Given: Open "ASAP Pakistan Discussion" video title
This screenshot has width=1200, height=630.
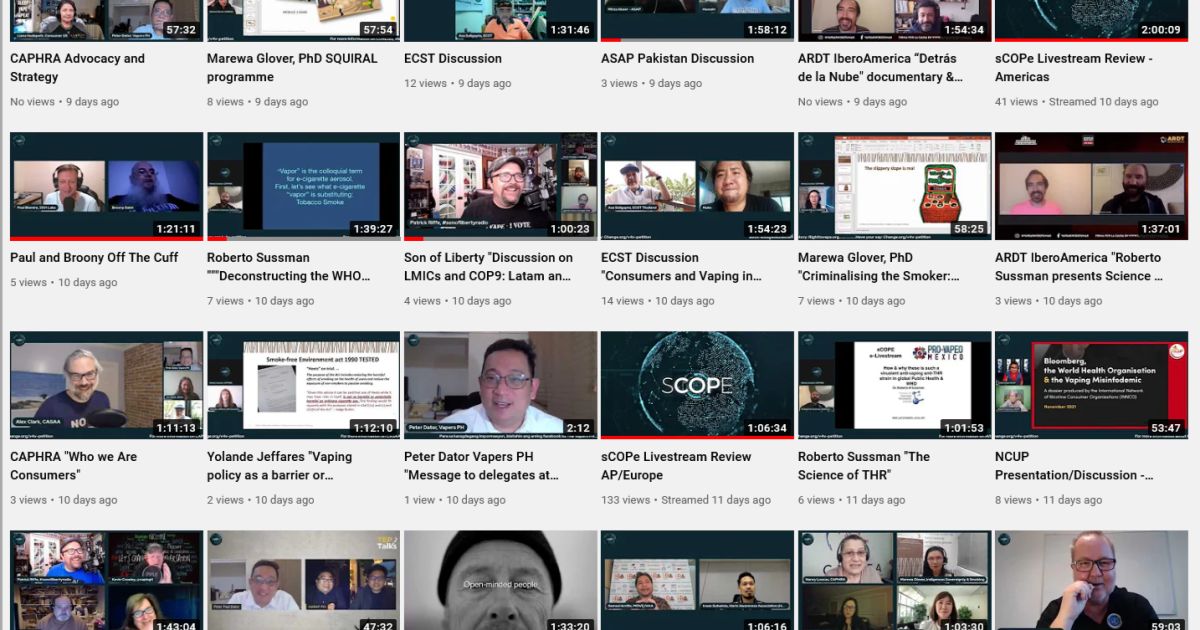Looking at the screenshot, I should [677, 58].
